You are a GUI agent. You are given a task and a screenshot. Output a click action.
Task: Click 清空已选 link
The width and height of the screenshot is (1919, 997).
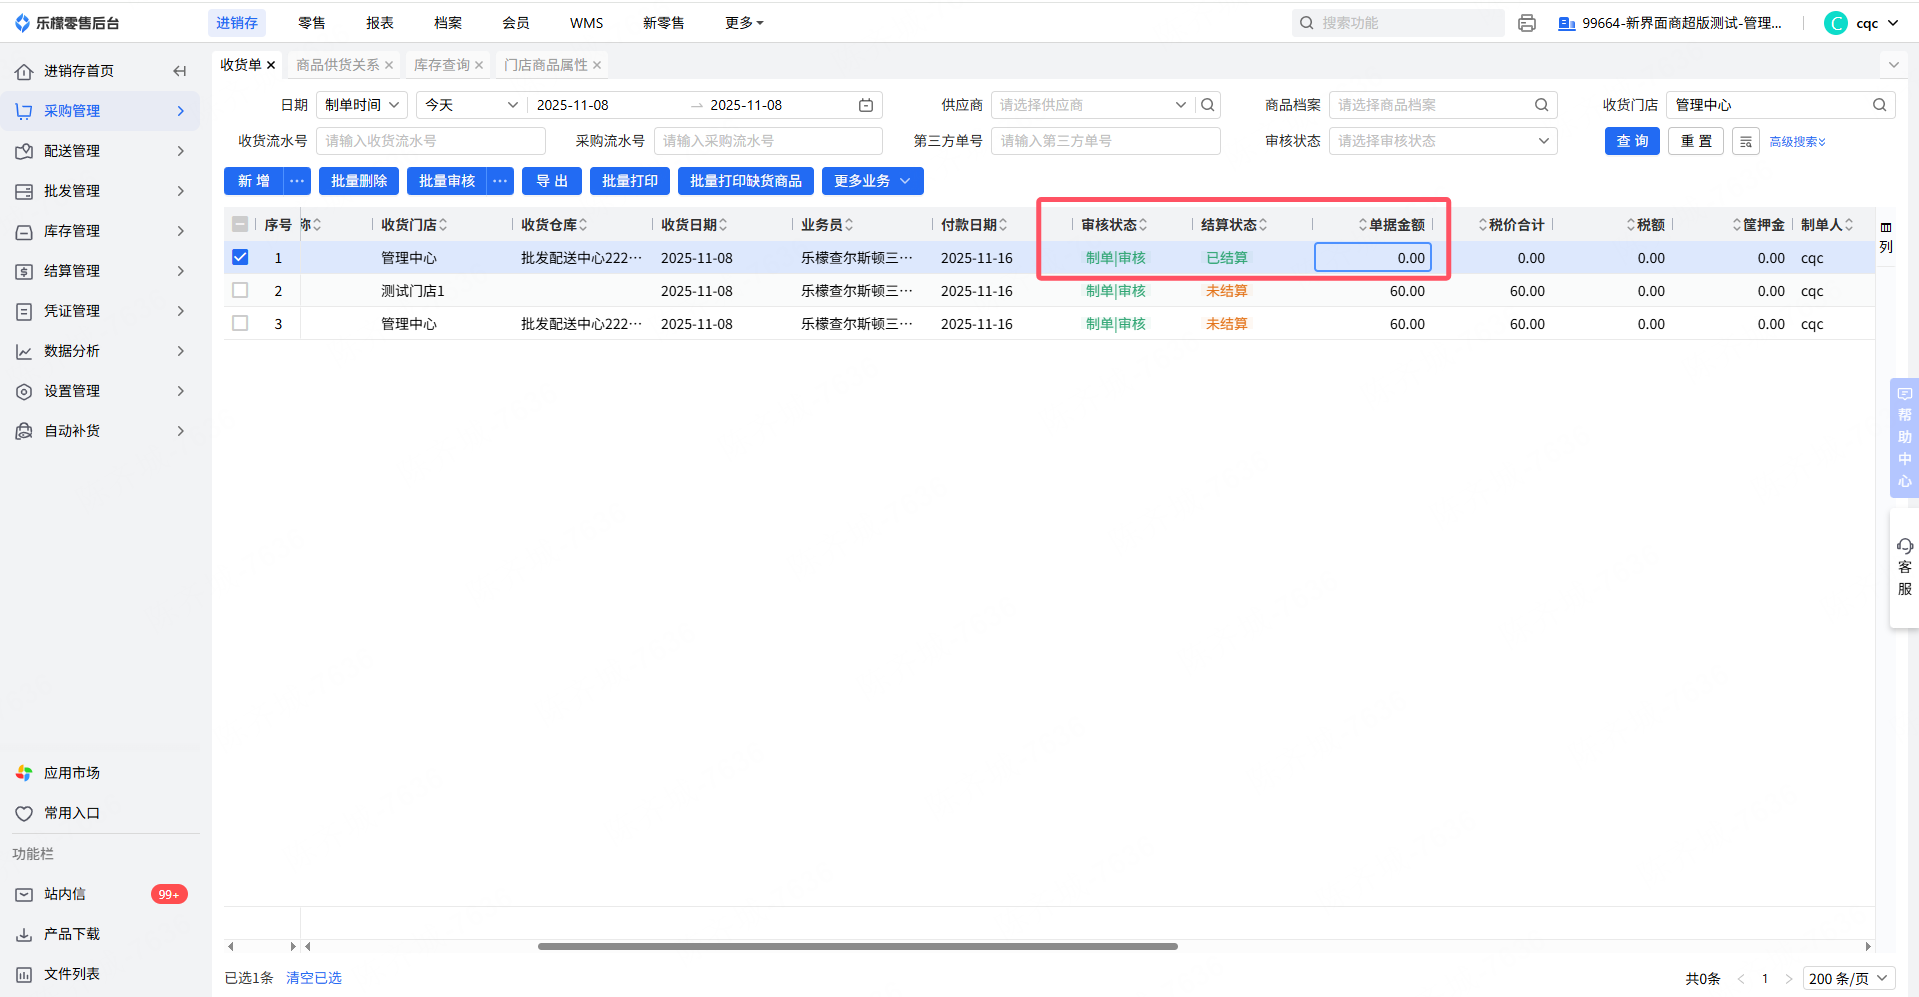tap(314, 978)
